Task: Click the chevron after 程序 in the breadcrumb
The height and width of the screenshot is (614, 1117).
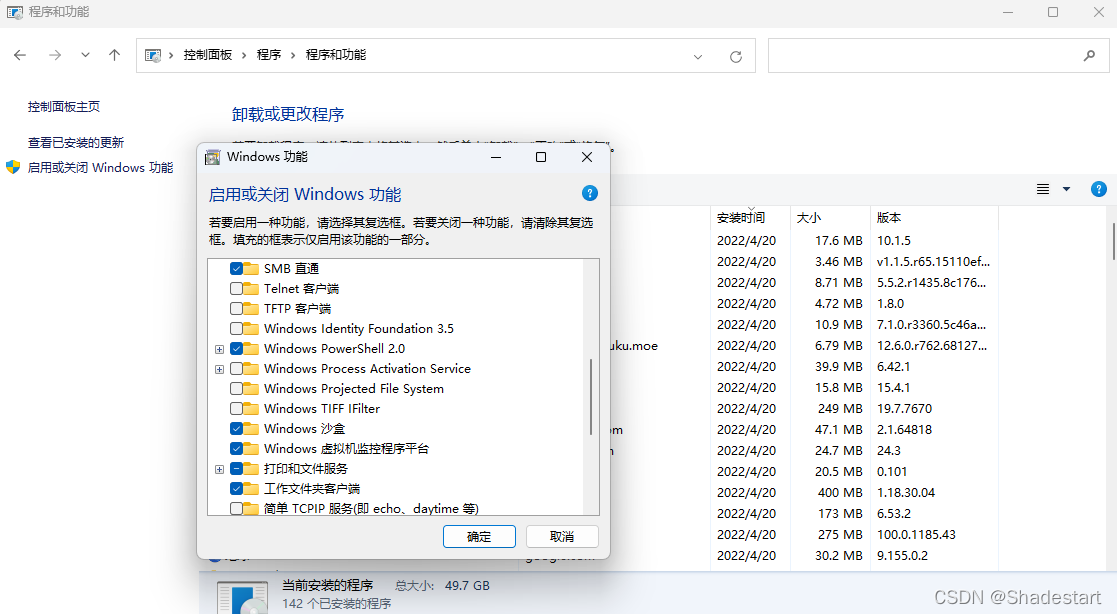Action: (293, 55)
